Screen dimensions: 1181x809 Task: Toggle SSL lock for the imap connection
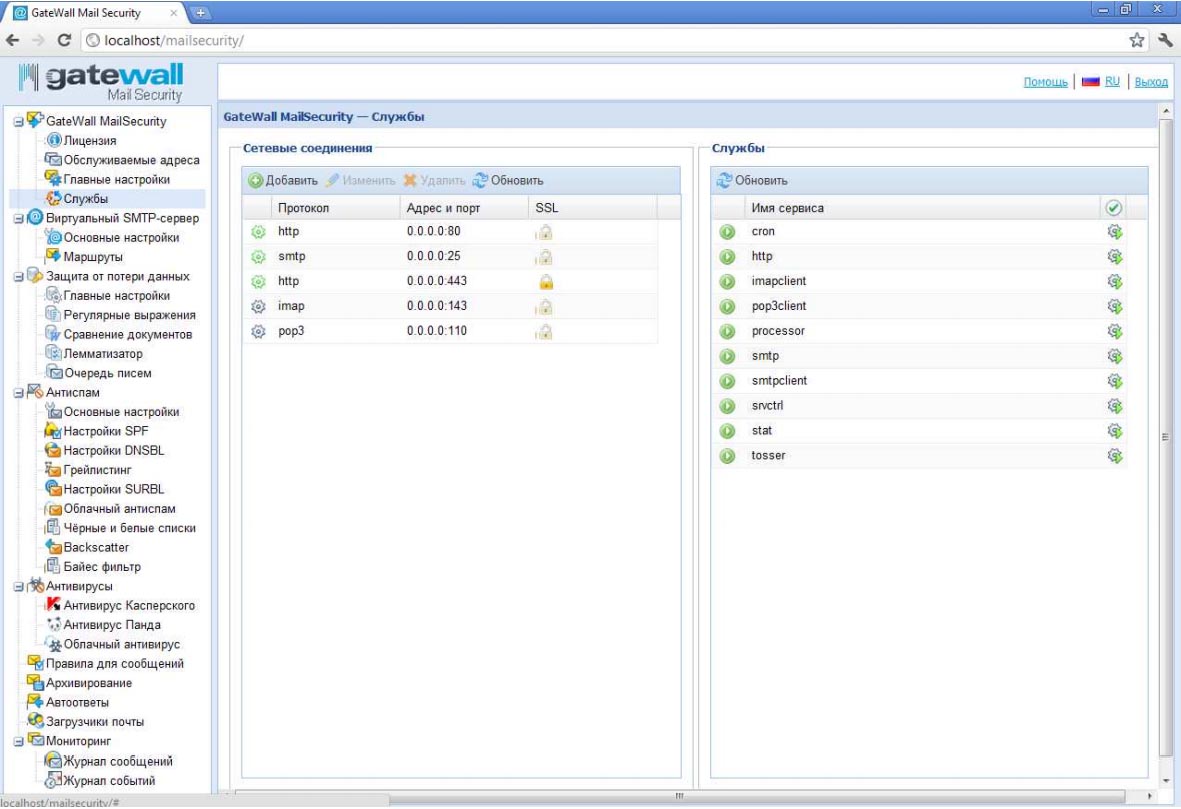(x=544, y=307)
